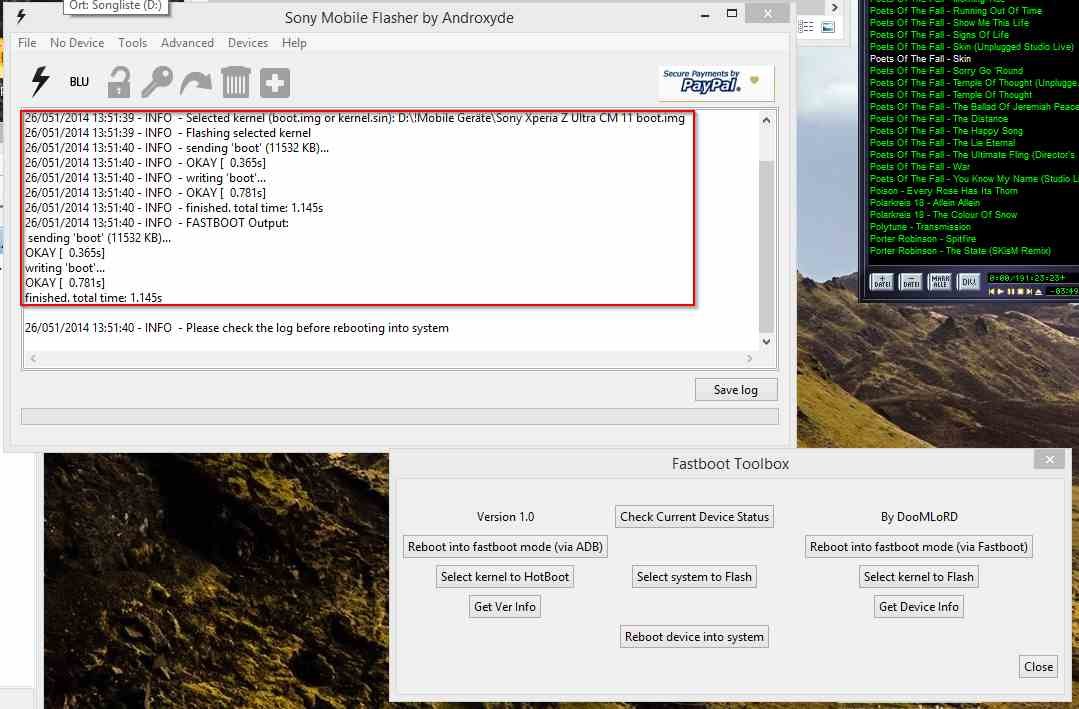Click Select kernel to Flash
Image resolution: width=1079 pixels, height=709 pixels.
pyautogui.click(x=919, y=577)
